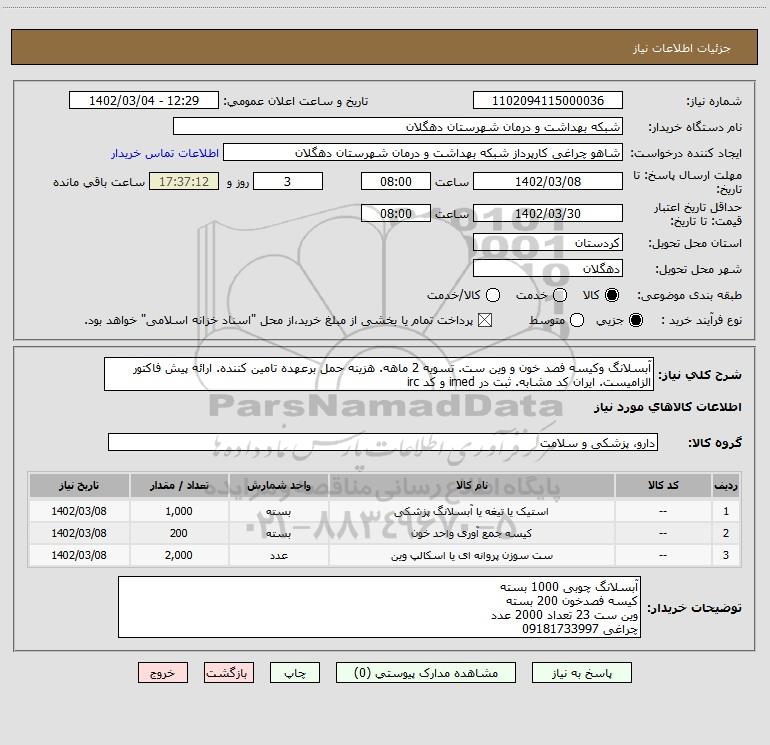The image size is (770, 745).
Task: Click the کد کالا column header
Action: (x=663, y=486)
